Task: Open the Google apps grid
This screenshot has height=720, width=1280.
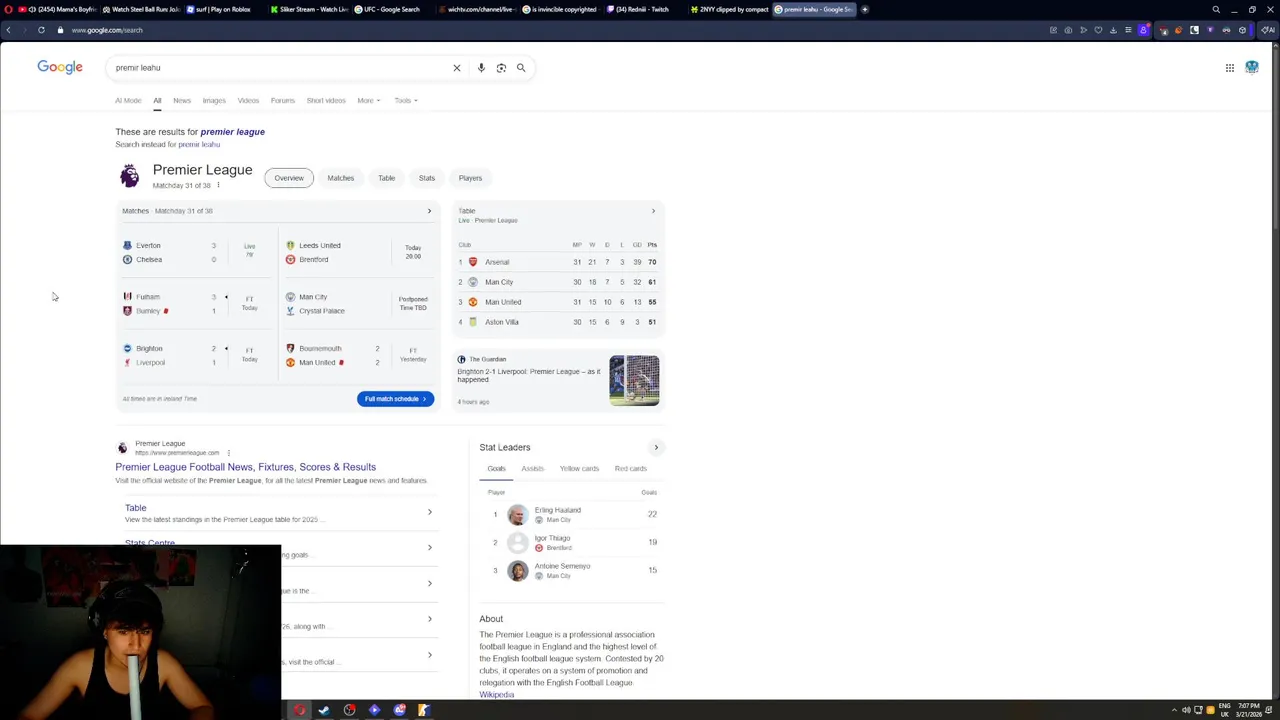Action: click(x=1230, y=68)
